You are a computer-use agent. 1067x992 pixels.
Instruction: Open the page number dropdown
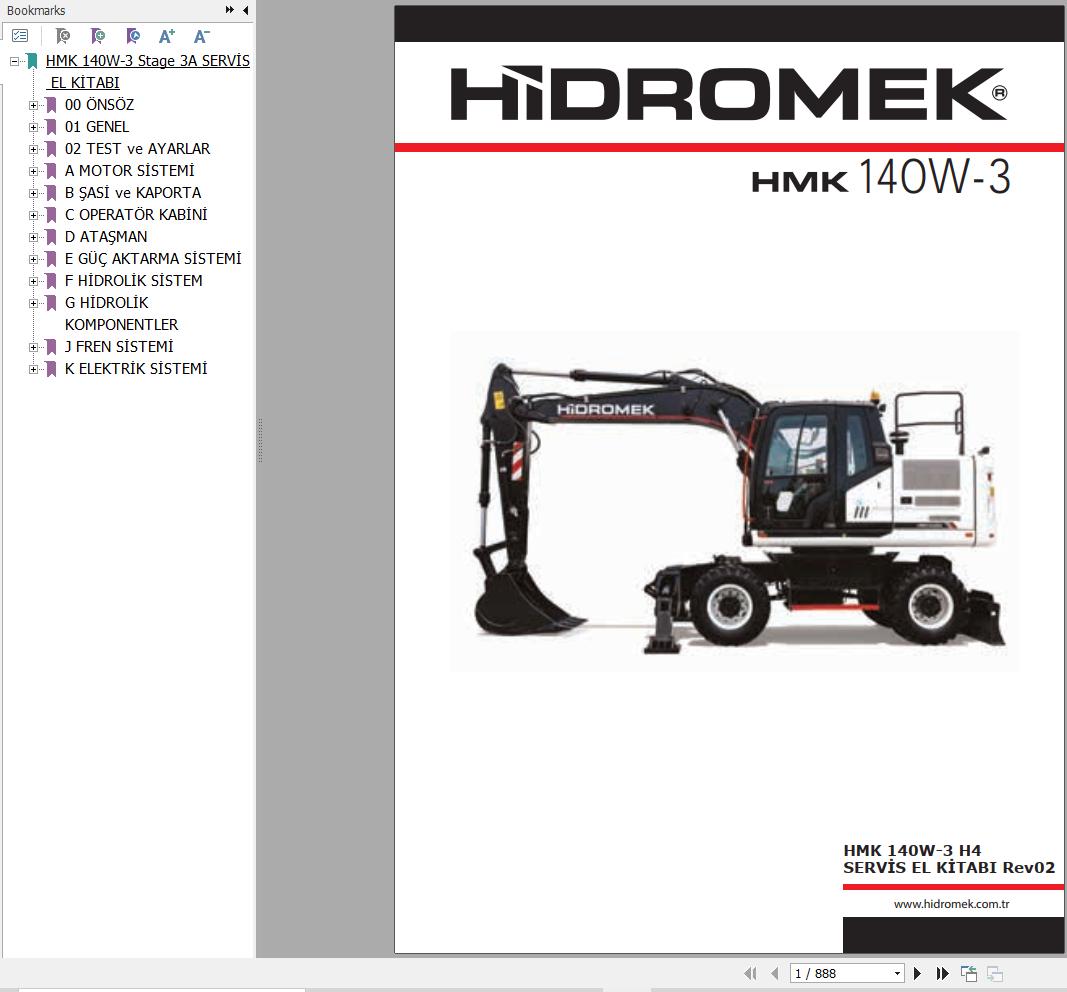click(897, 973)
